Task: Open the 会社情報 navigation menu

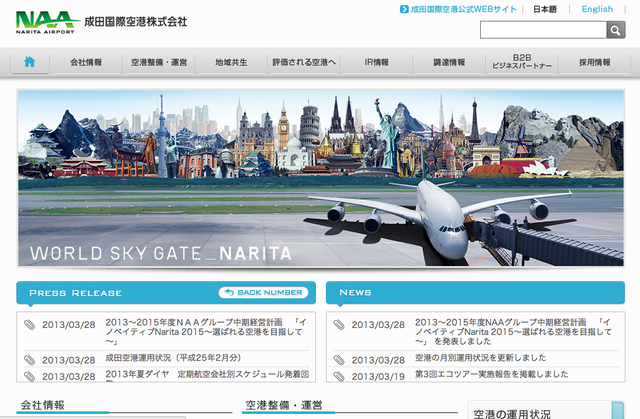Action: pyautogui.click(x=86, y=62)
